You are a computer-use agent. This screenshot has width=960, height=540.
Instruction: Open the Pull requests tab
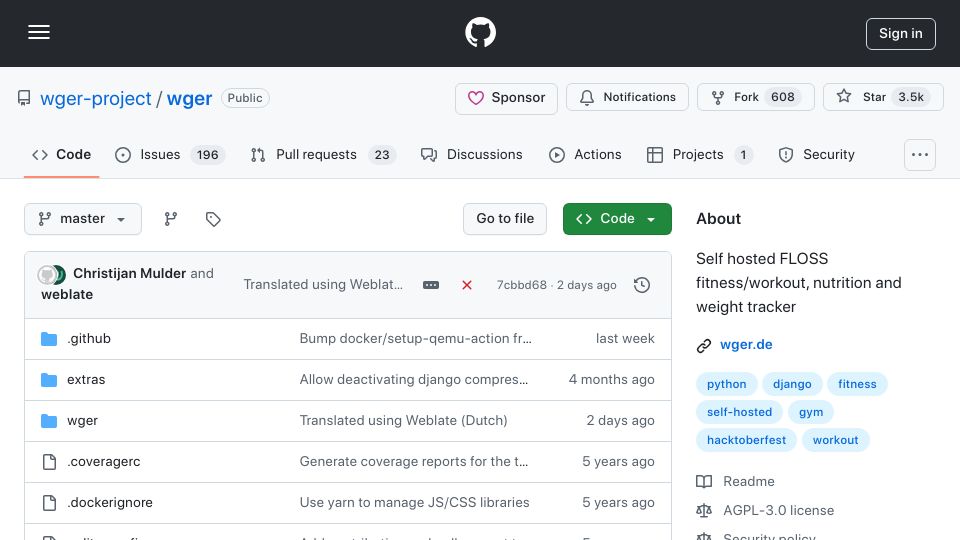pos(323,155)
